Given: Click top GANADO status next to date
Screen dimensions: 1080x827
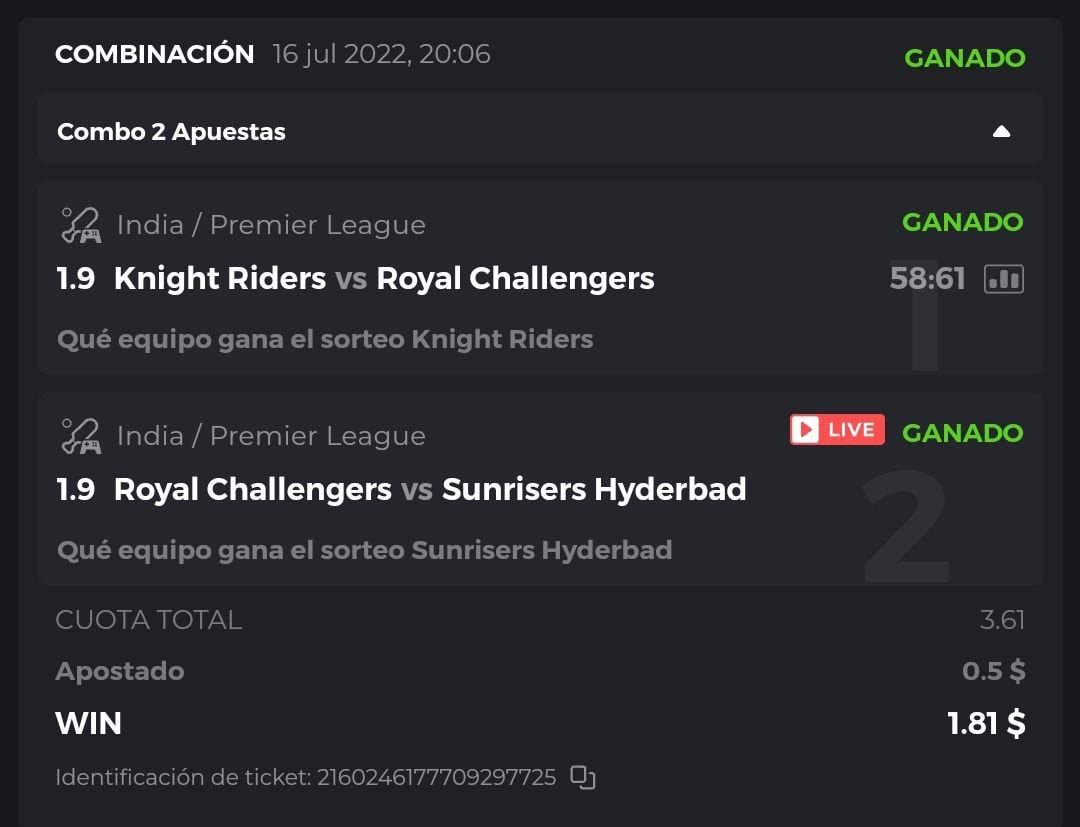Looking at the screenshot, I should pyautogui.click(x=964, y=58).
